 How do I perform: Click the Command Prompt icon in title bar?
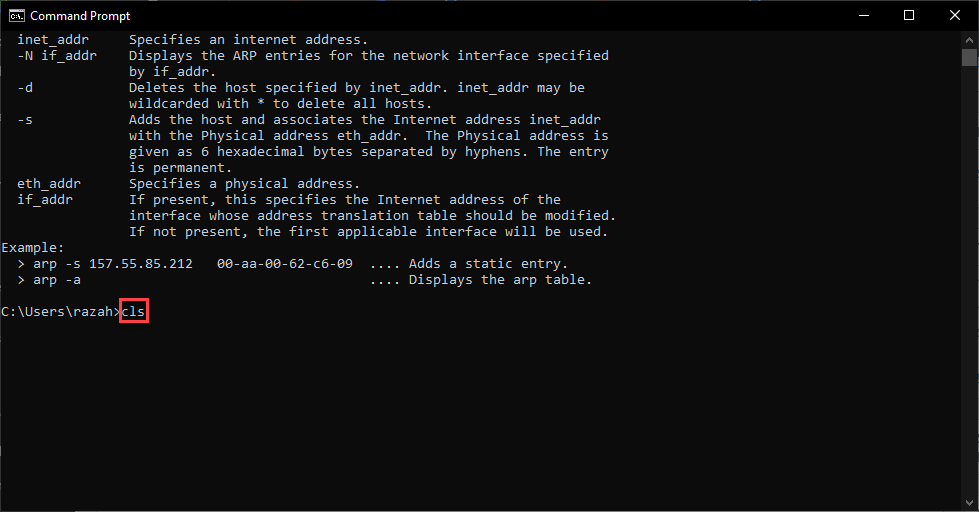tap(17, 16)
